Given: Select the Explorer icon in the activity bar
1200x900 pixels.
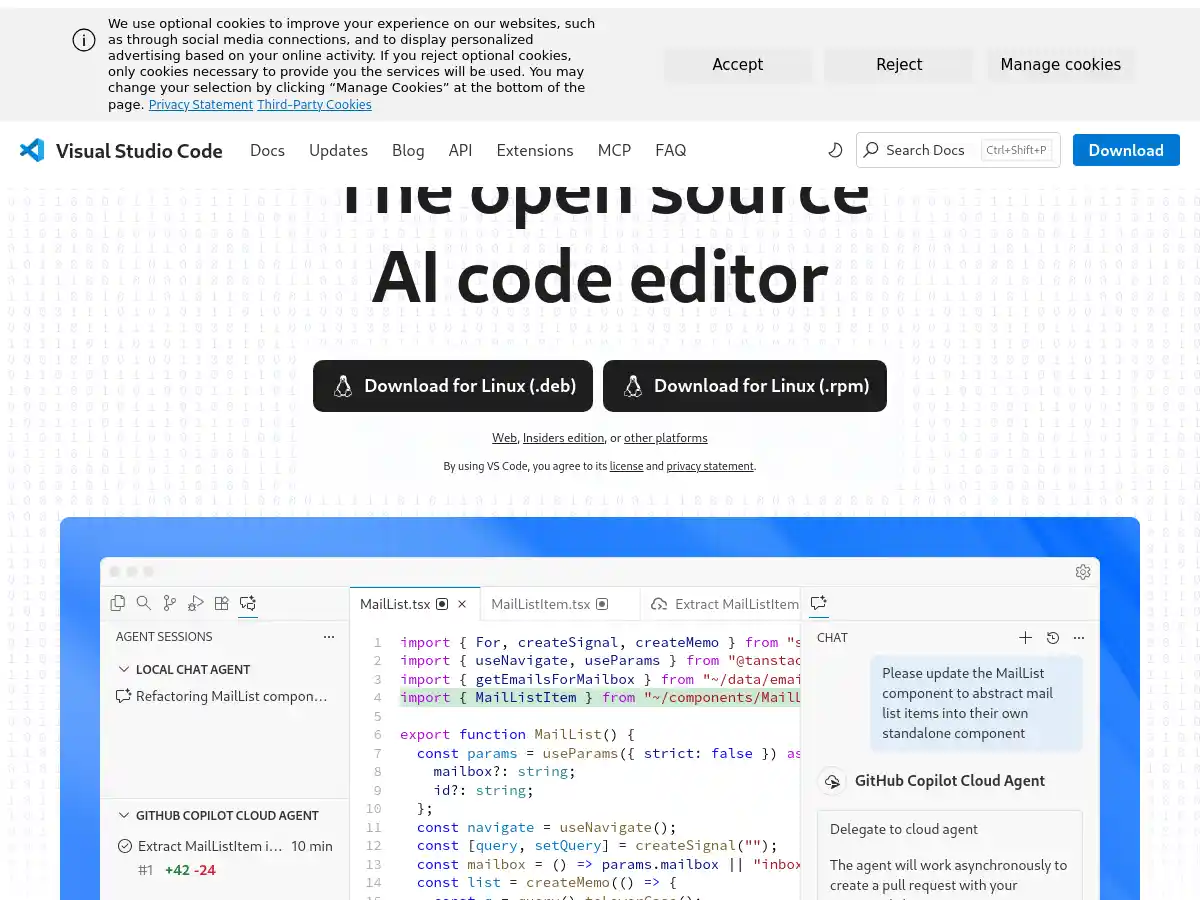Looking at the screenshot, I should [x=118, y=603].
